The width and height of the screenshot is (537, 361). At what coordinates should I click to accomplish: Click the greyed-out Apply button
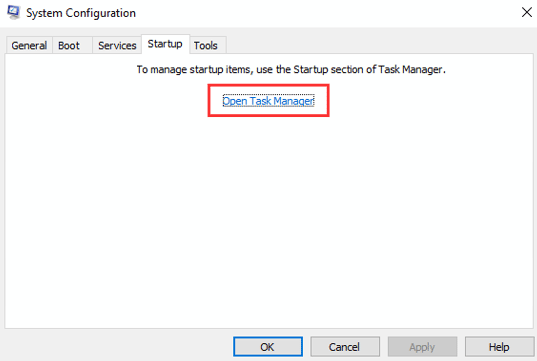pos(422,347)
